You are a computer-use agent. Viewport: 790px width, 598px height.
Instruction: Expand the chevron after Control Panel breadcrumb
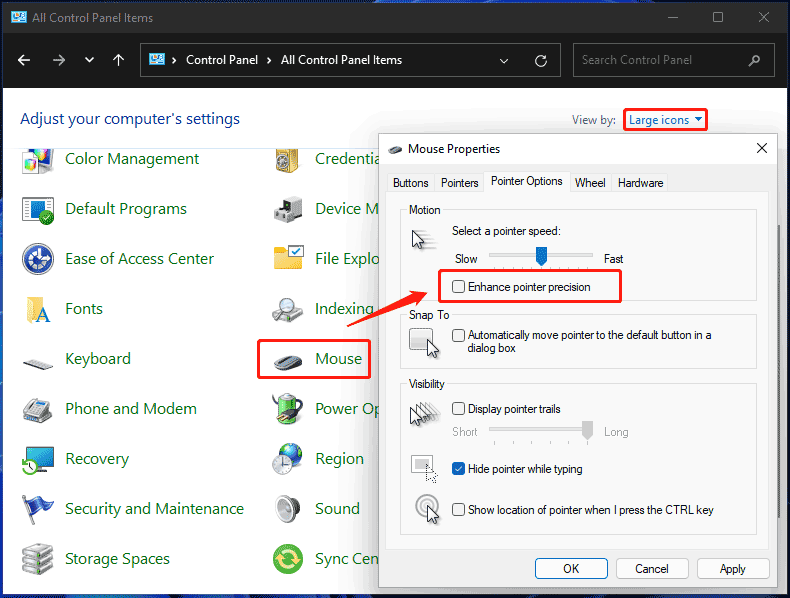point(269,60)
